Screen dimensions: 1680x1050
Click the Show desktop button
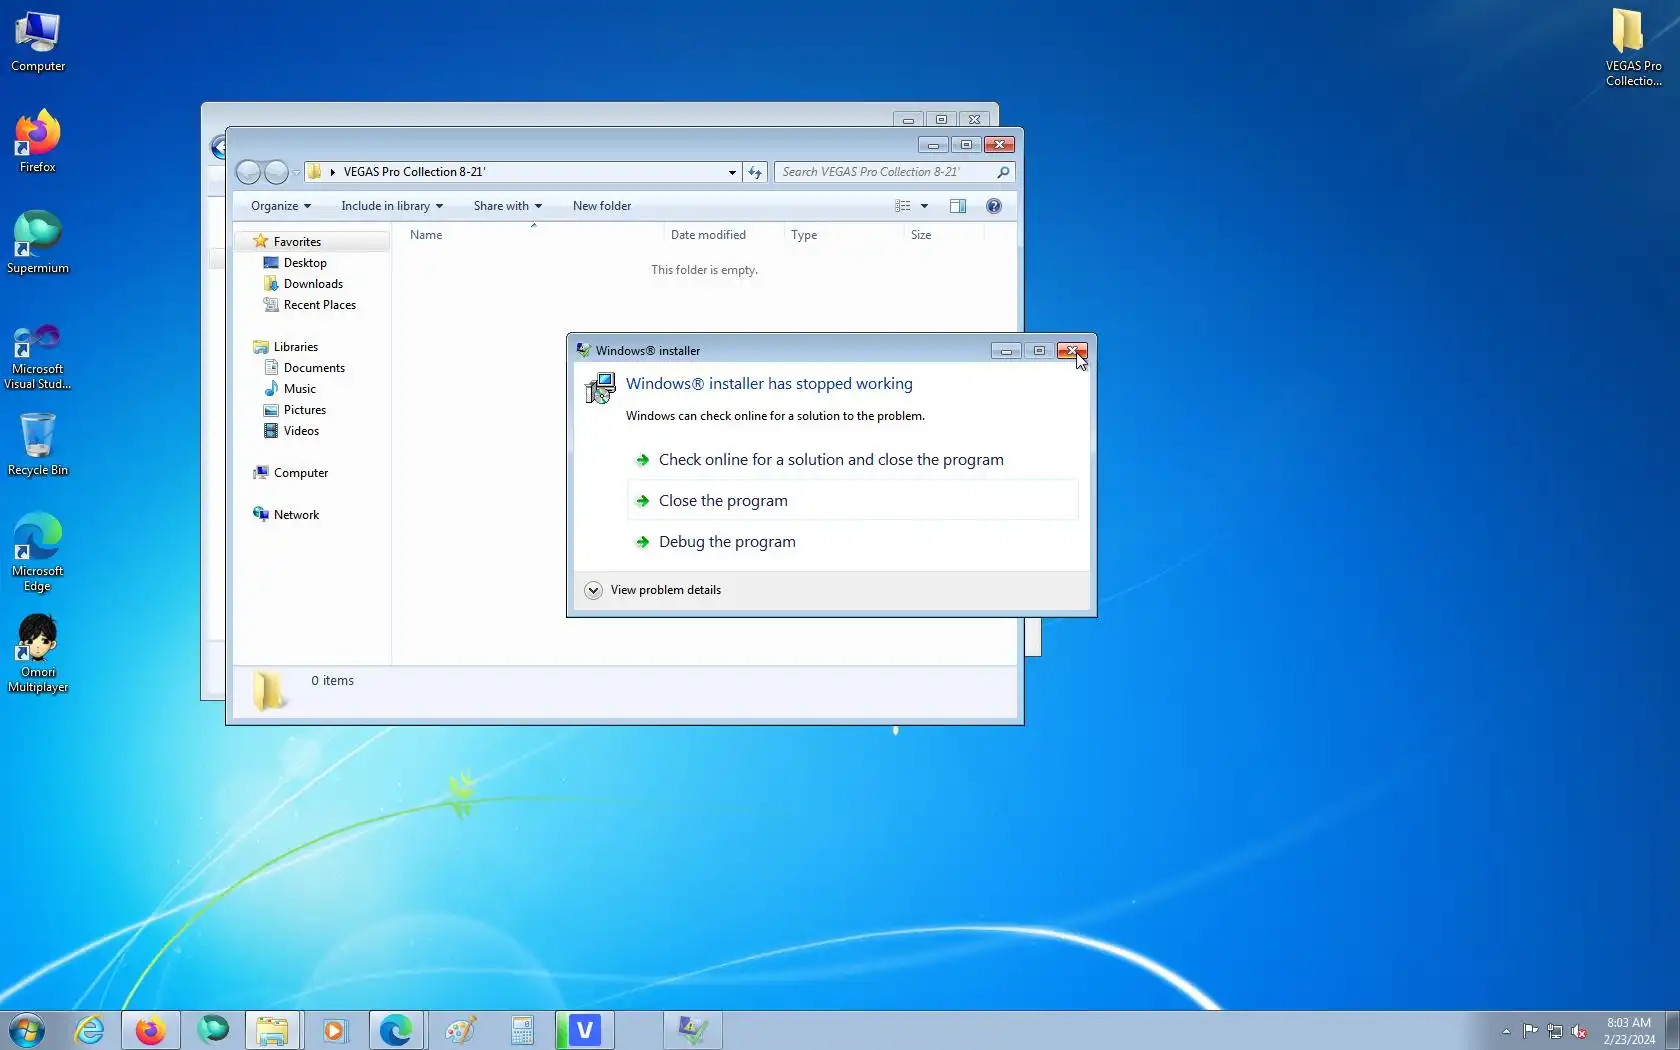pos(1672,1030)
